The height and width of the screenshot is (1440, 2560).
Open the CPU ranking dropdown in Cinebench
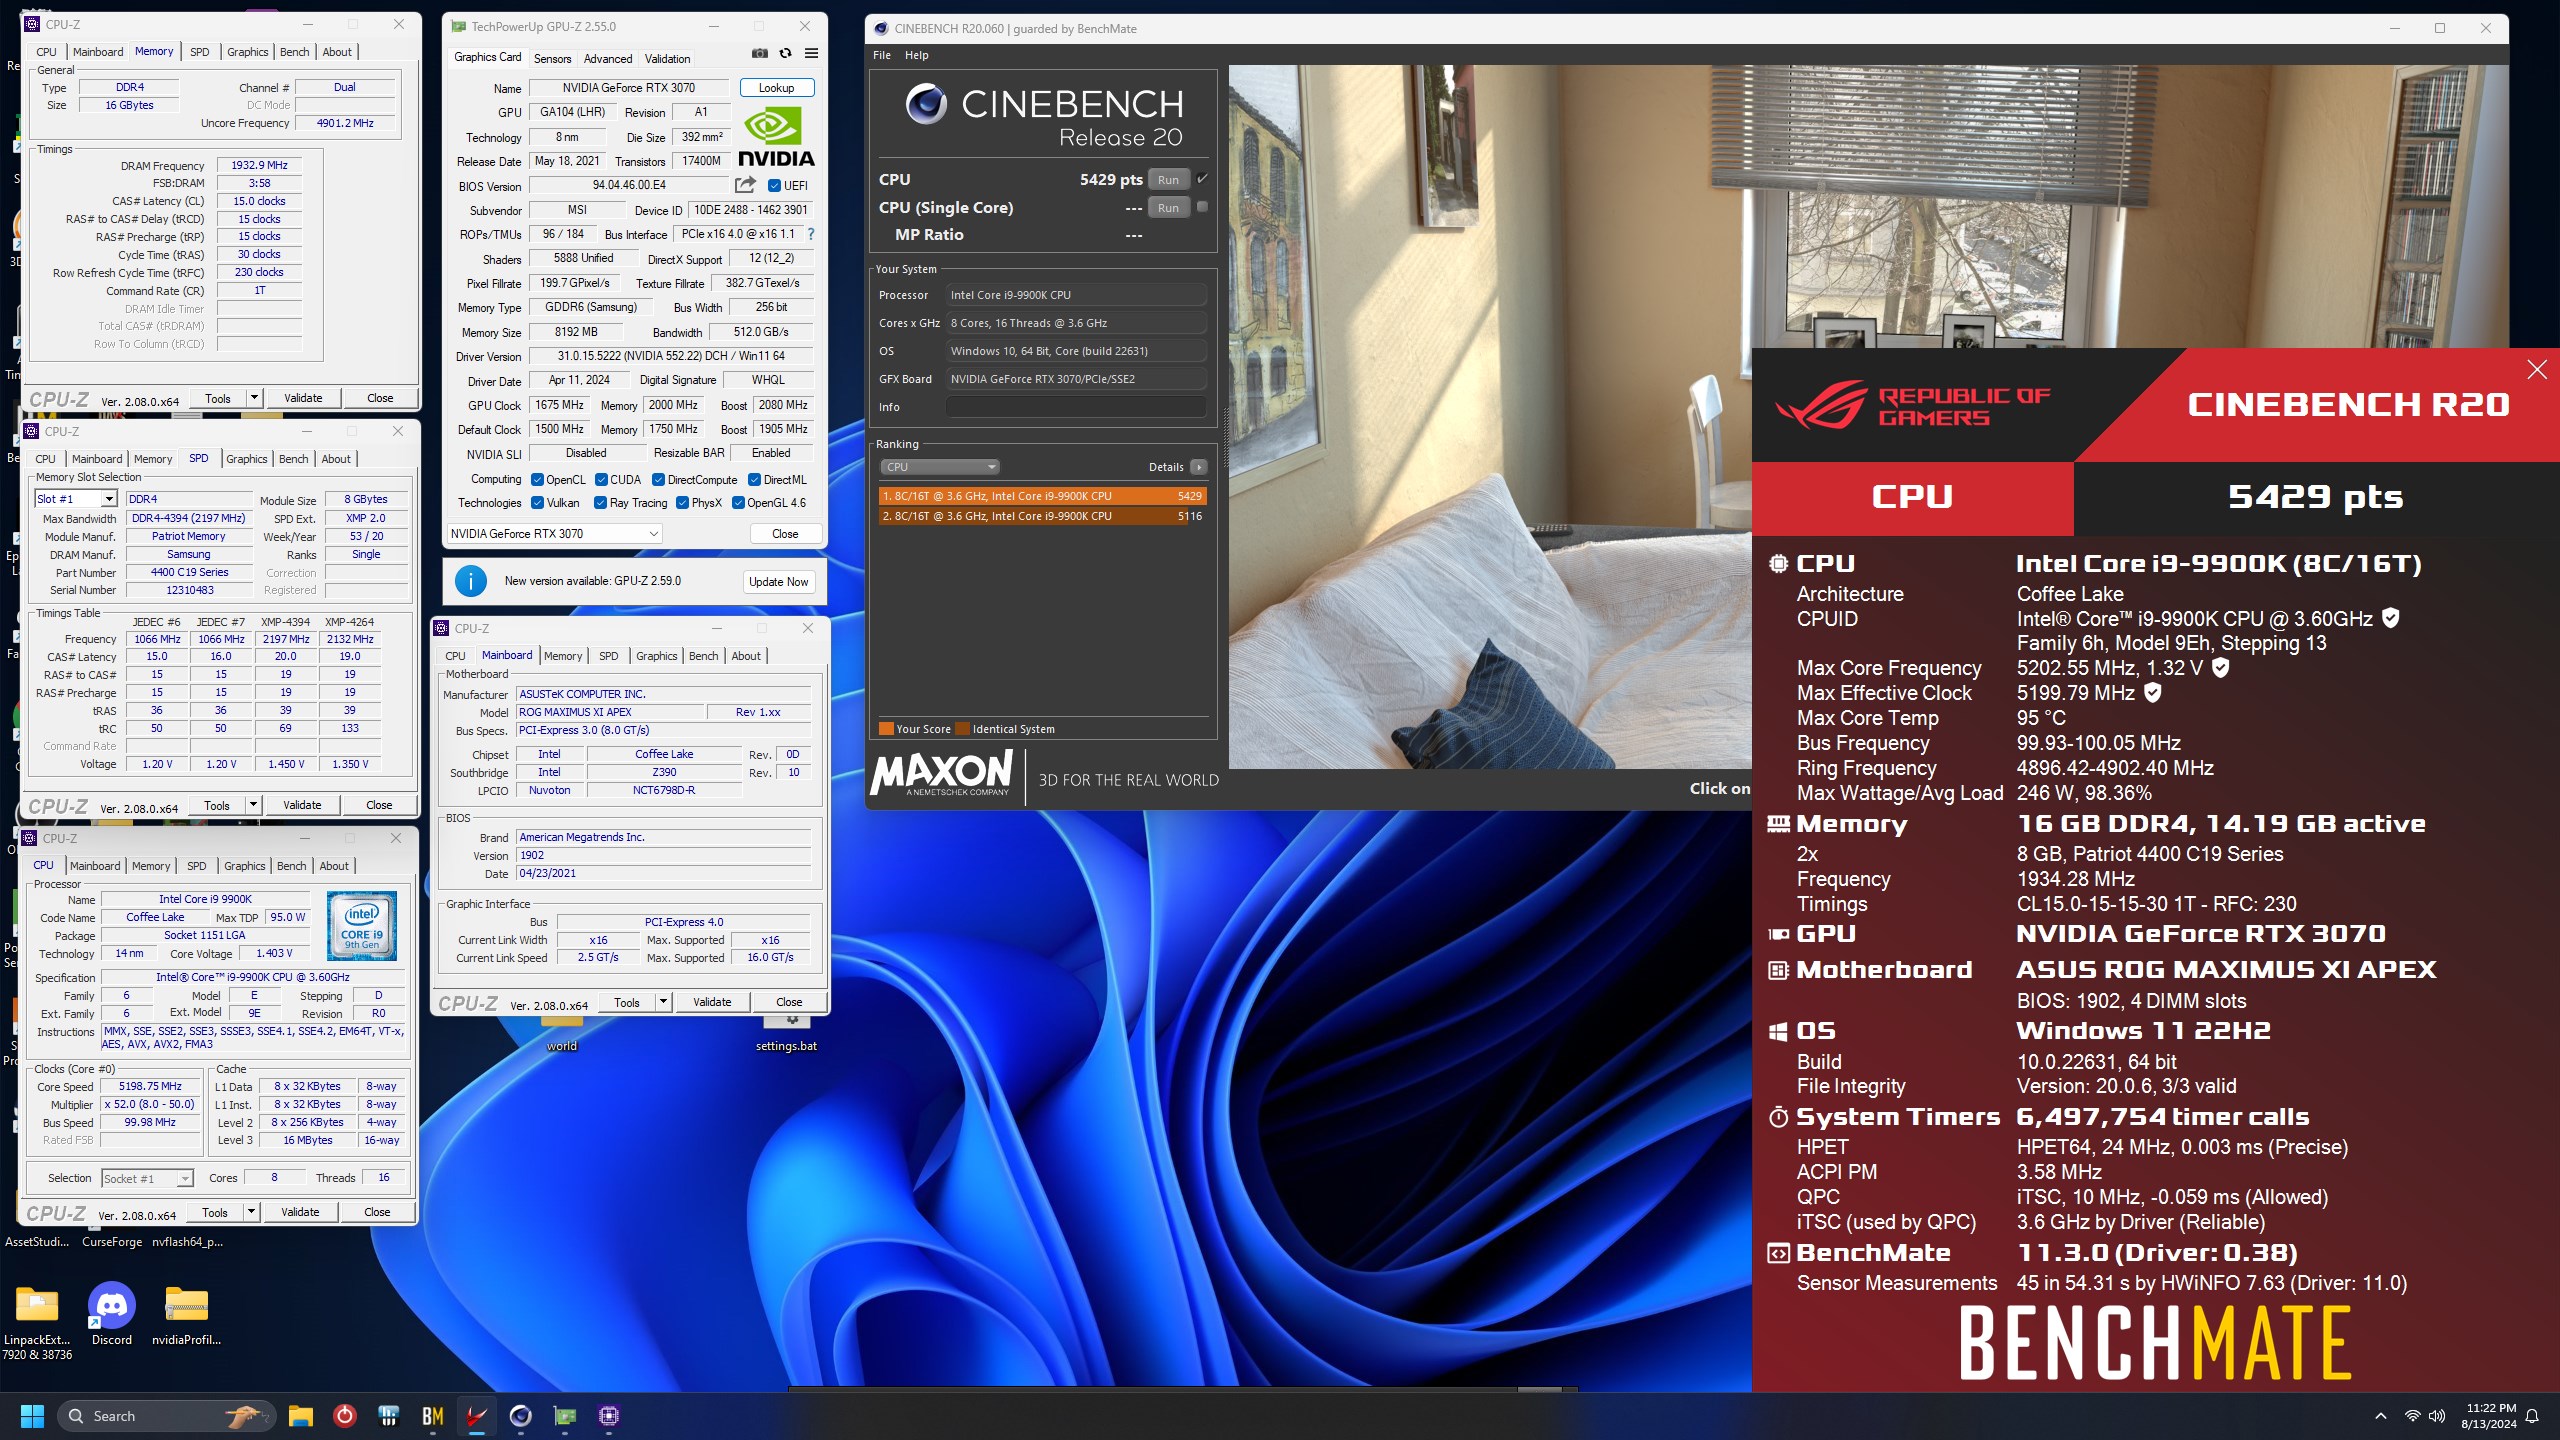coord(940,467)
